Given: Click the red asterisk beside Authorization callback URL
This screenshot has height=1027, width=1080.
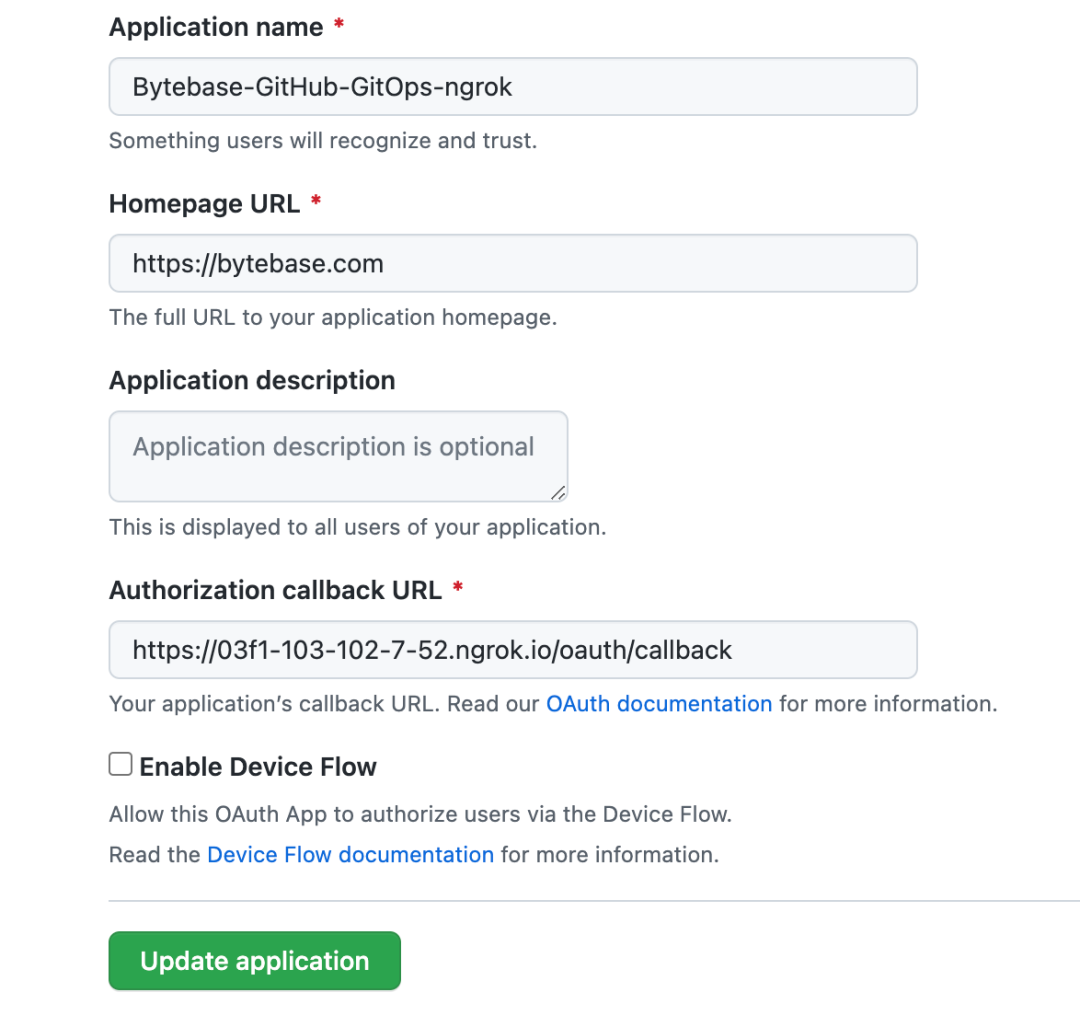Looking at the screenshot, I should 458,589.
